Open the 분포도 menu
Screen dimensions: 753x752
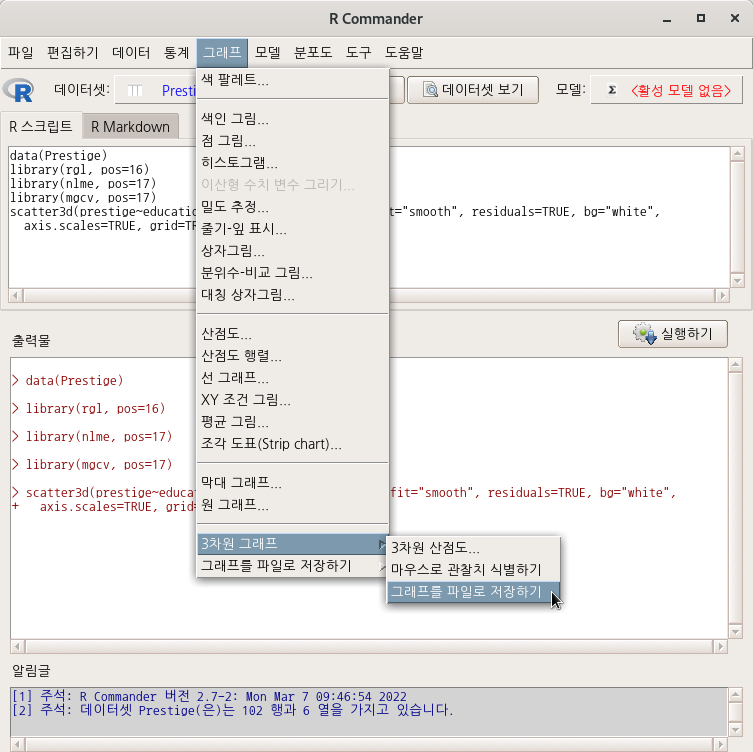coord(313,52)
